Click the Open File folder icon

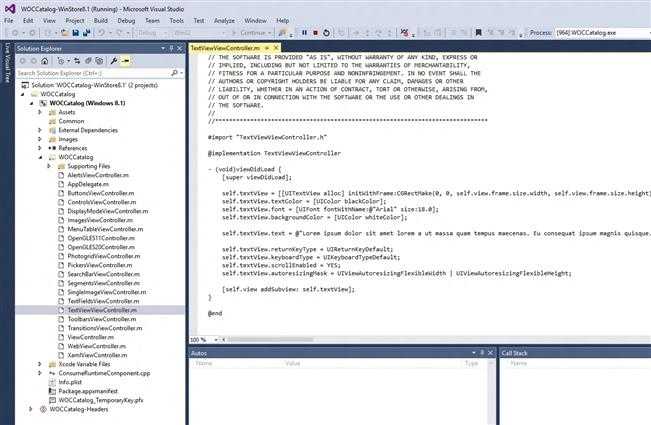coord(65,32)
